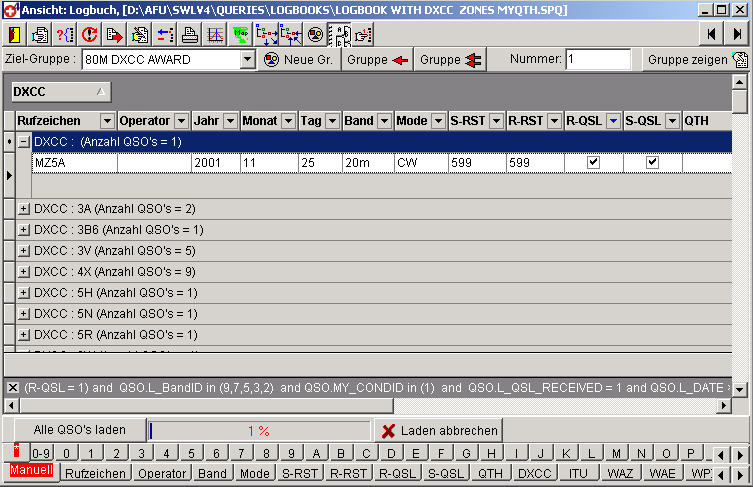Click the Laden abbrechen button
The image size is (753, 487).
(438, 430)
